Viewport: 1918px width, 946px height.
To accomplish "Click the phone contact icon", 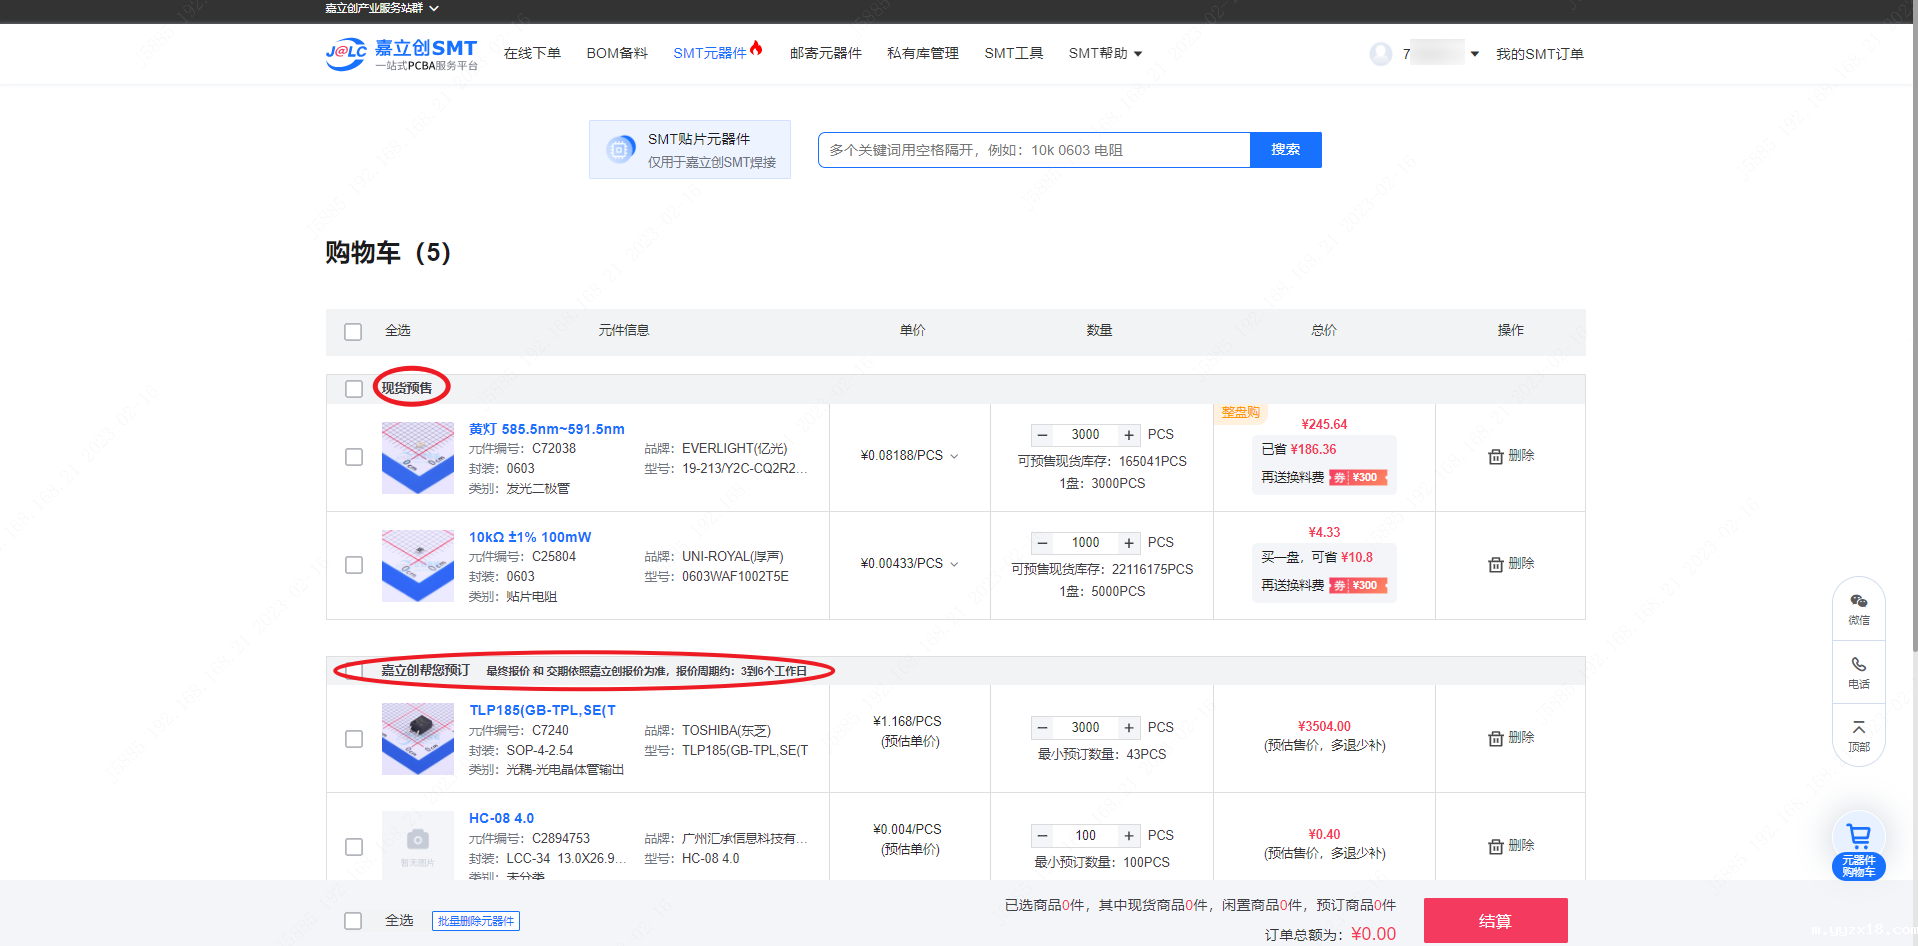I will coord(1858,671).
